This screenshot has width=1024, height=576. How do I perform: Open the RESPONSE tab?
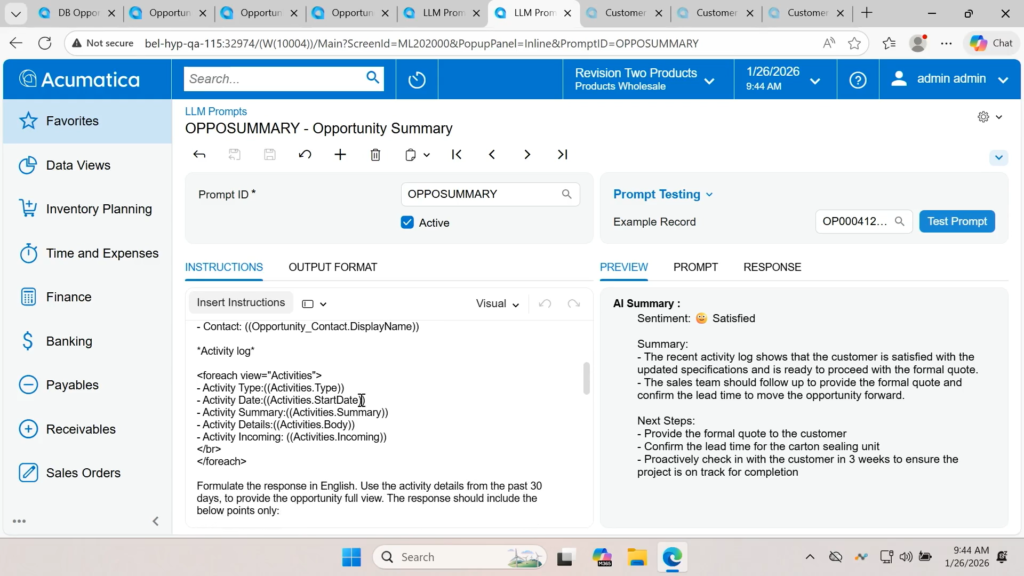(x=772, y=267)
